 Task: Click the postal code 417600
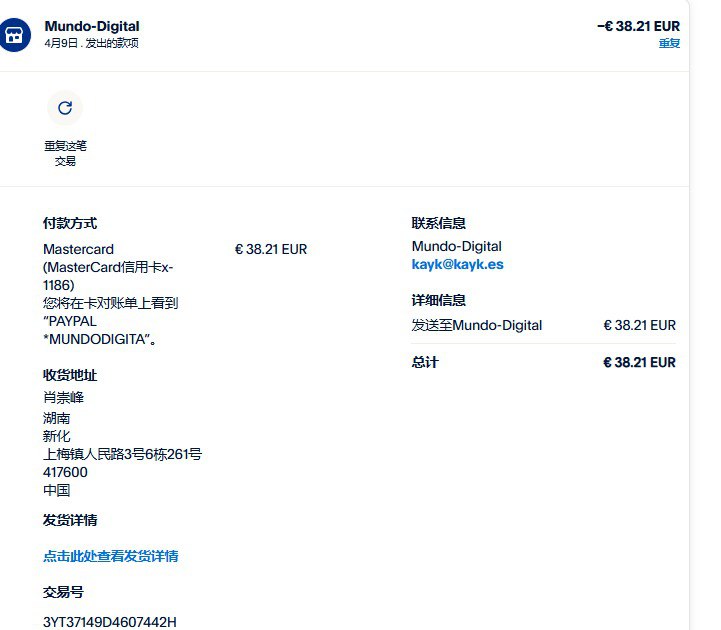point(65,472)
